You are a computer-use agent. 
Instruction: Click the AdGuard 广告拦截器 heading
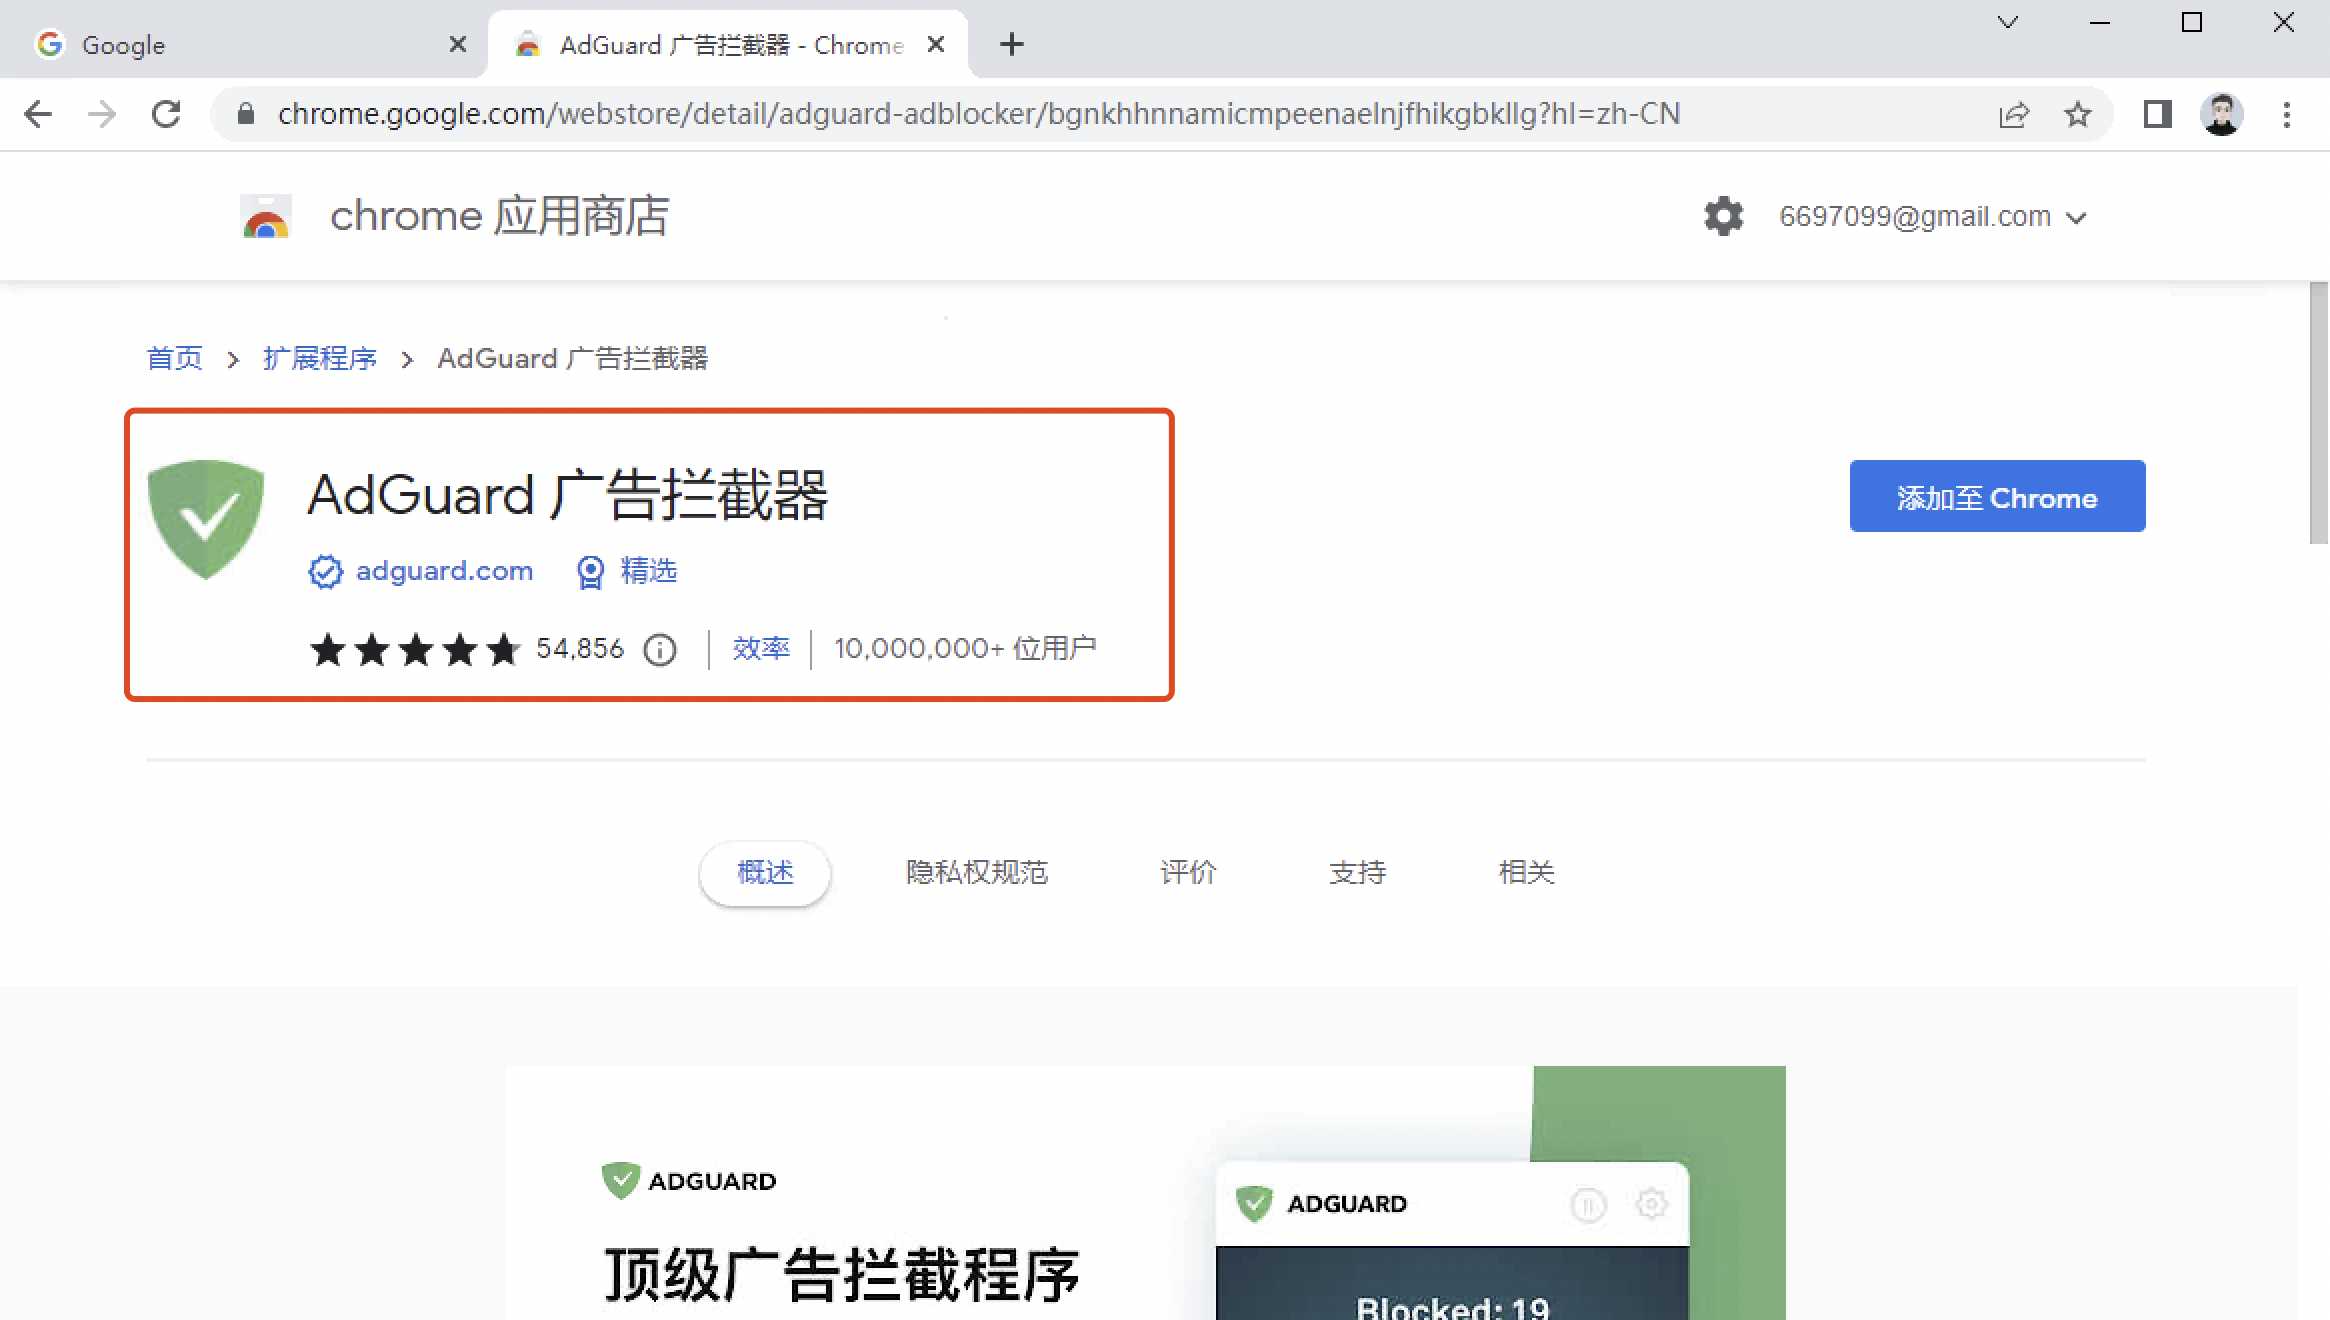point(568,495)
